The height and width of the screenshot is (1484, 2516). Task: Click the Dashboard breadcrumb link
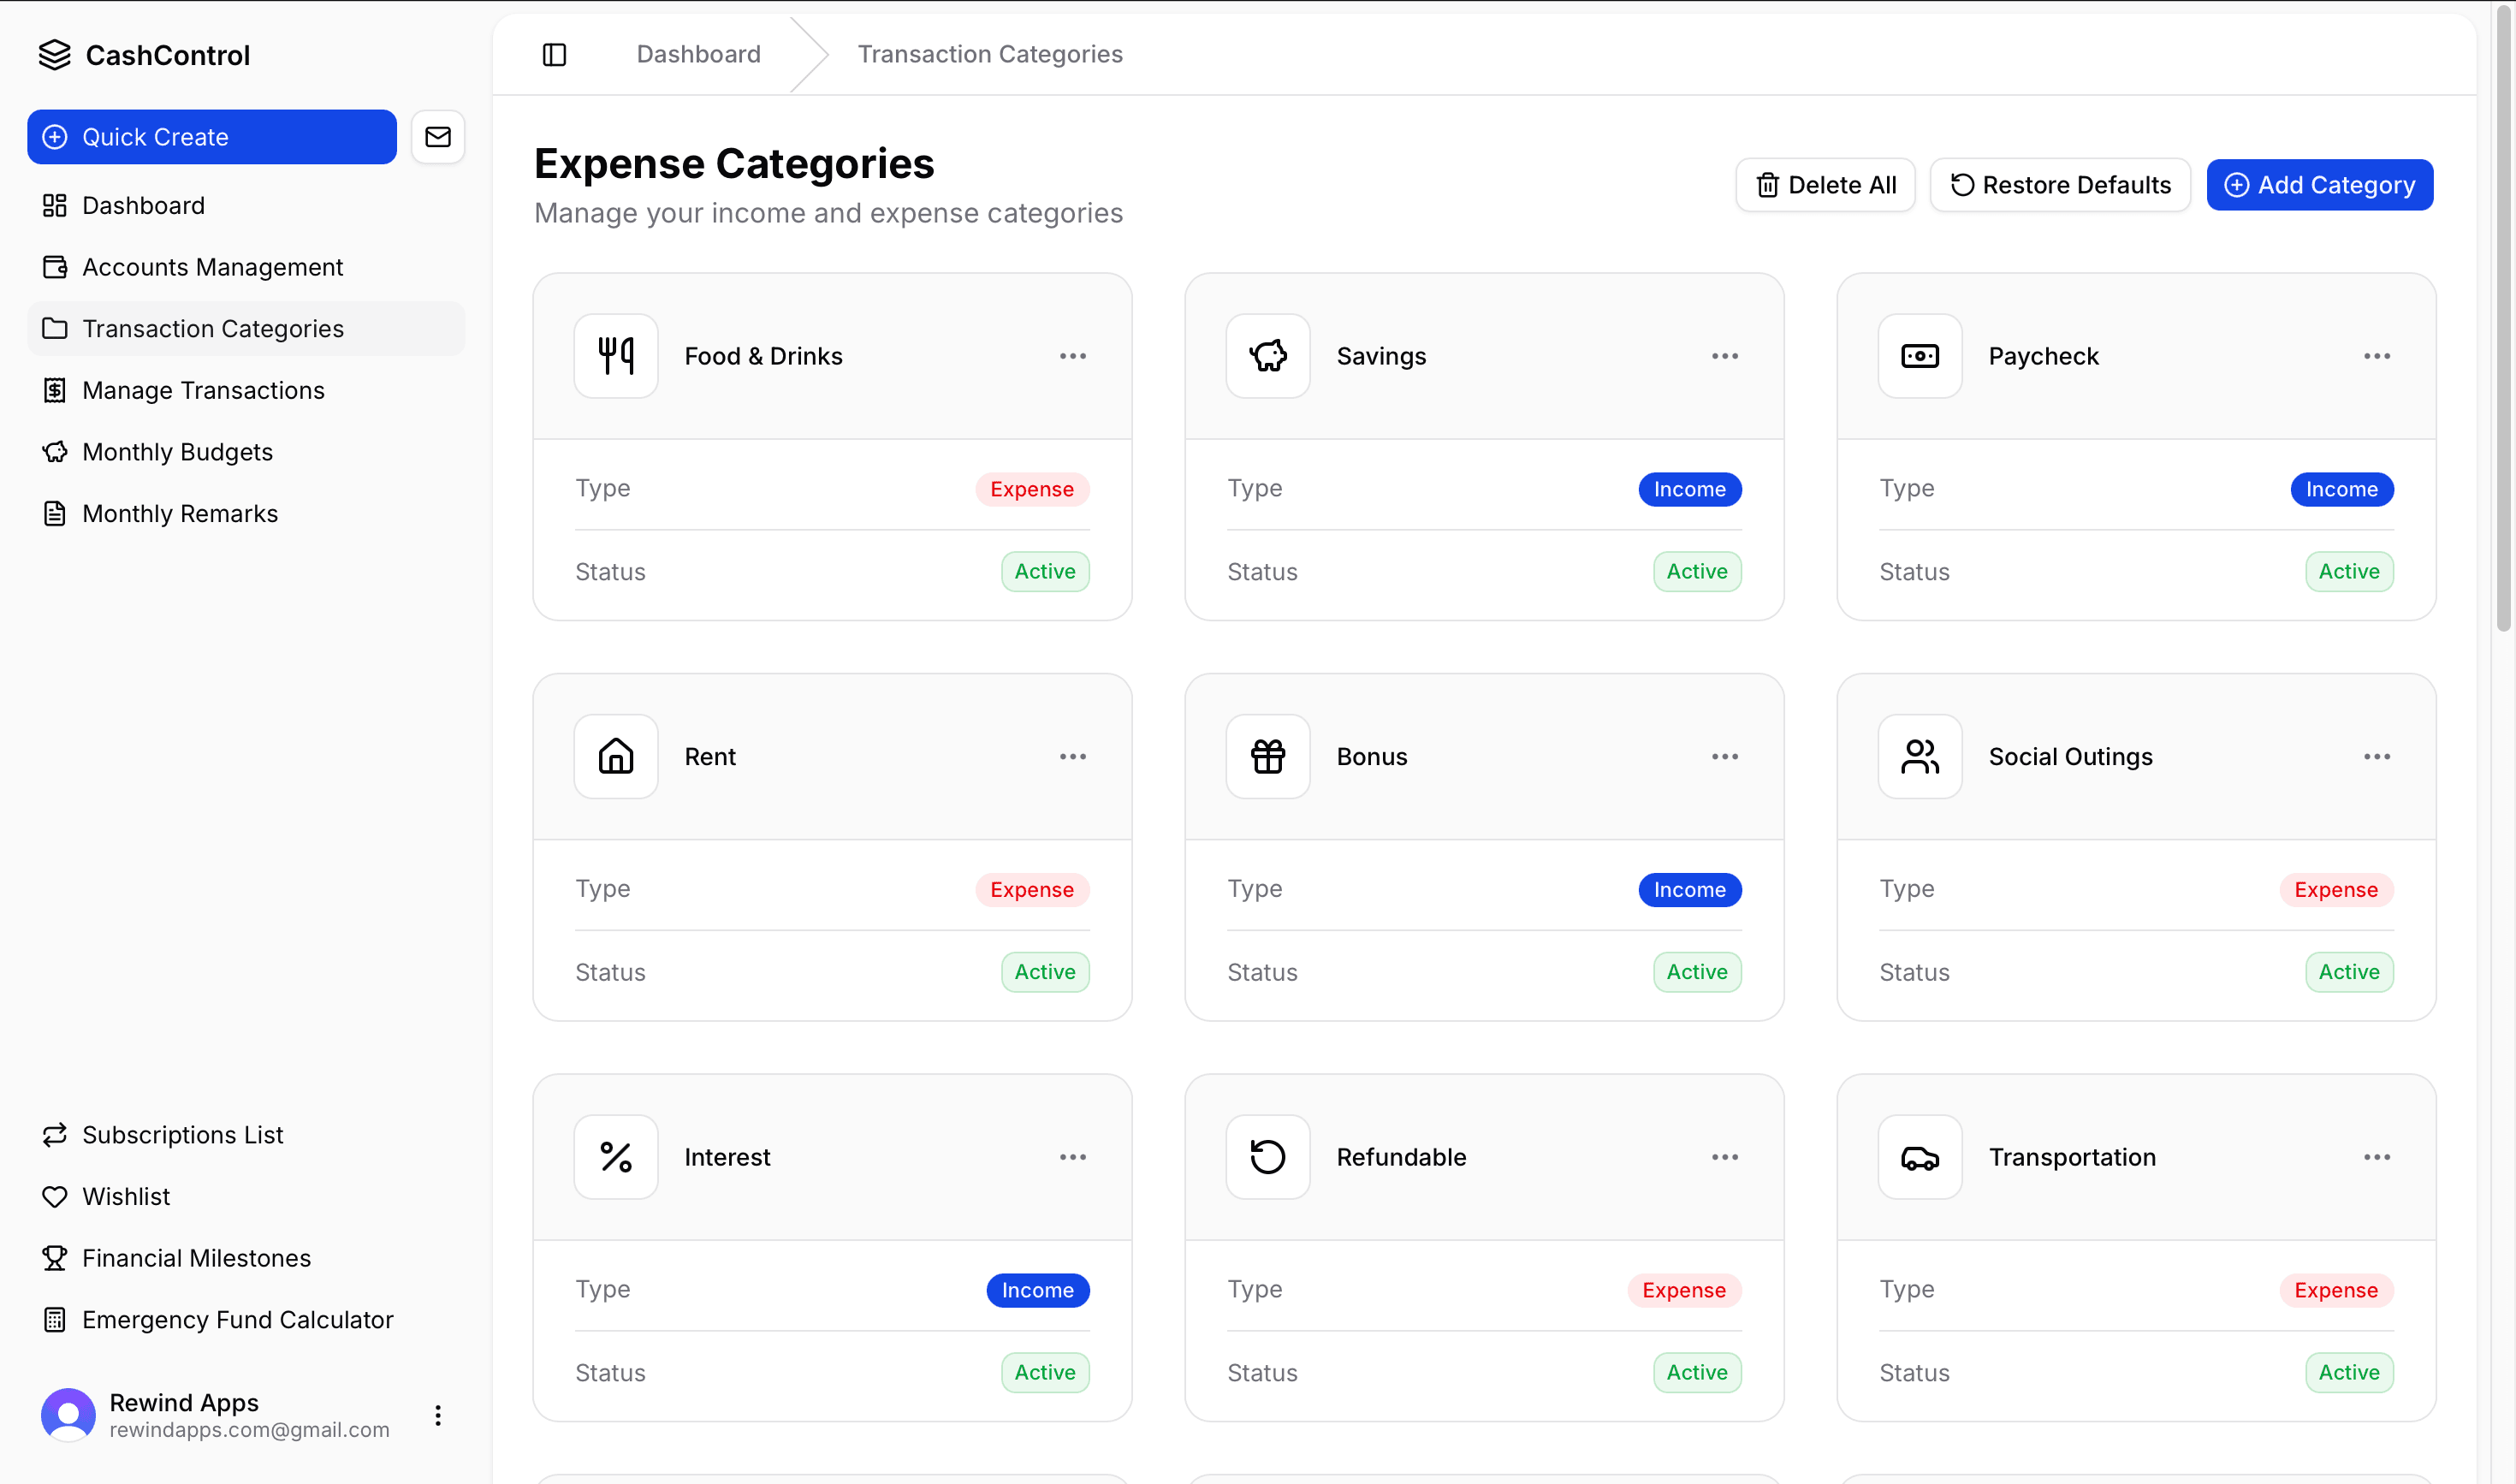pos(698,54)
